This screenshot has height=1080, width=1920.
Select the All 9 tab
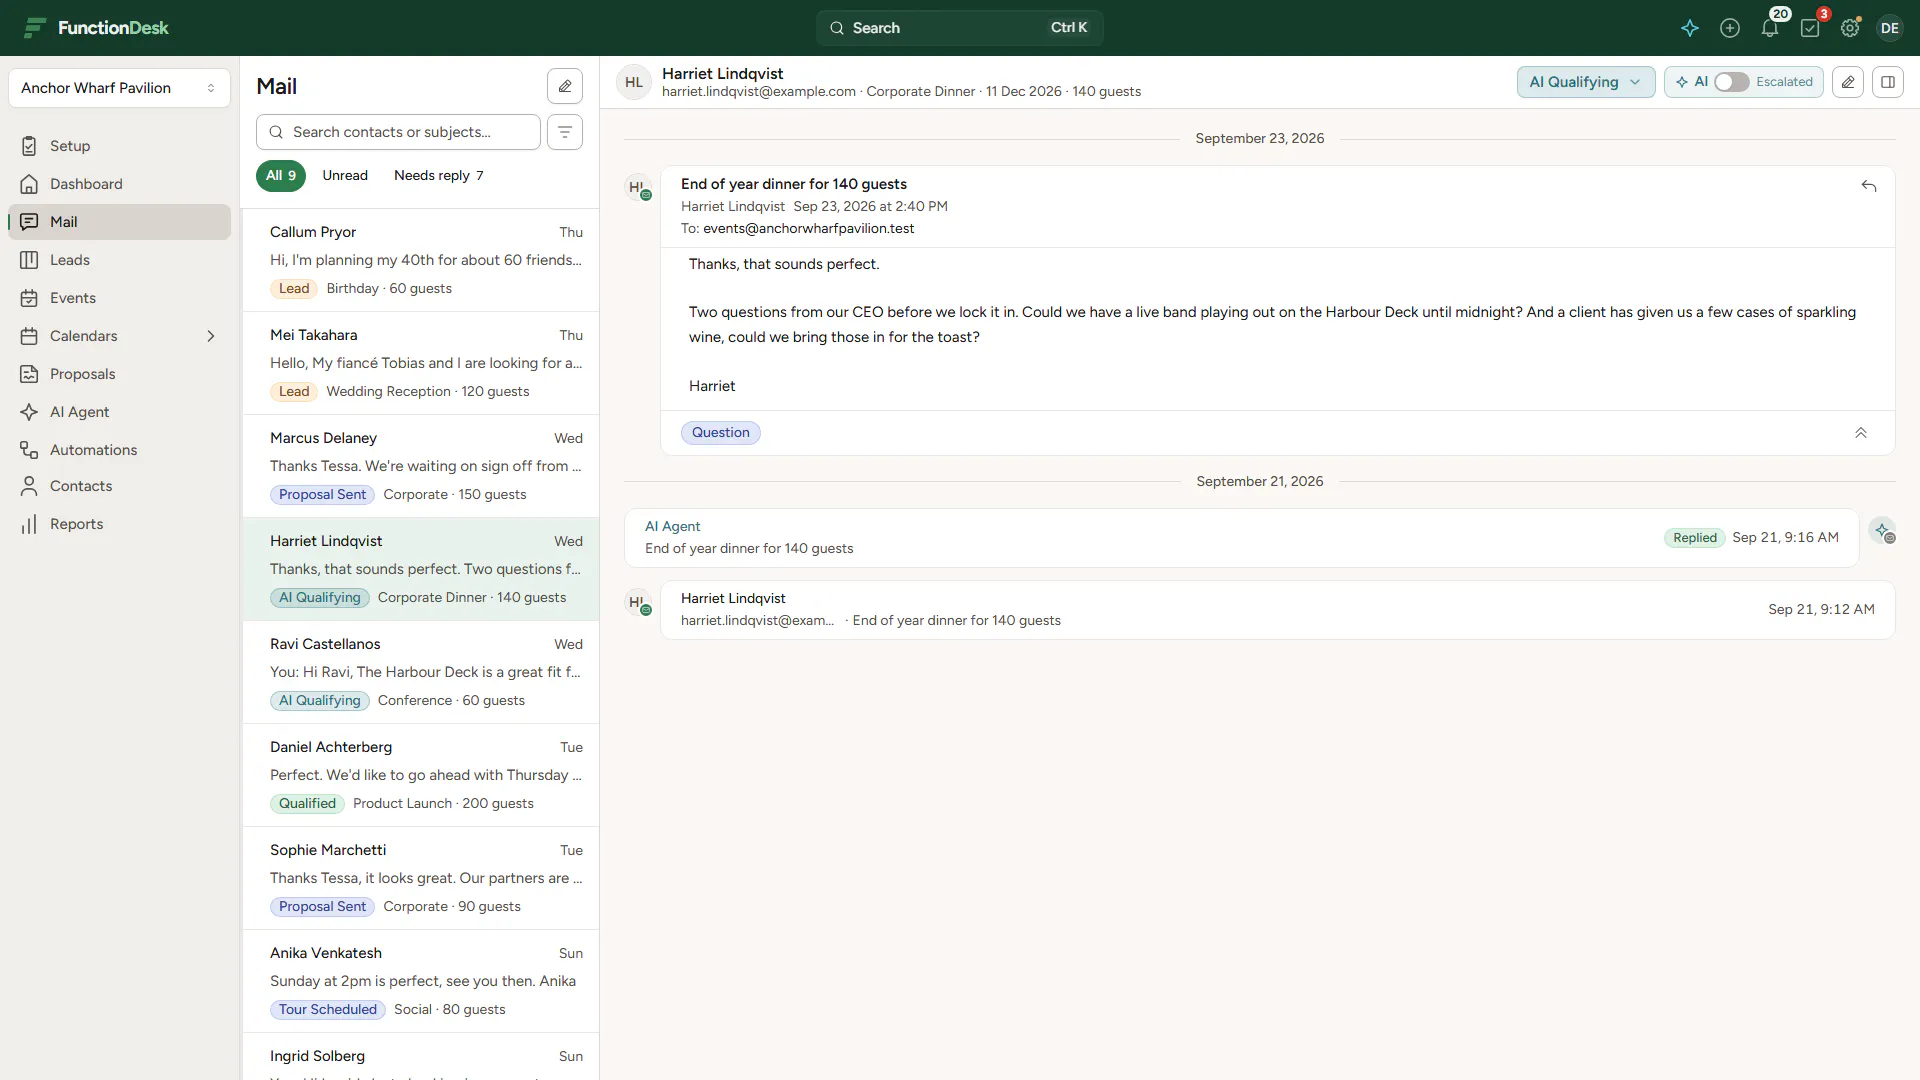[281, 175]
